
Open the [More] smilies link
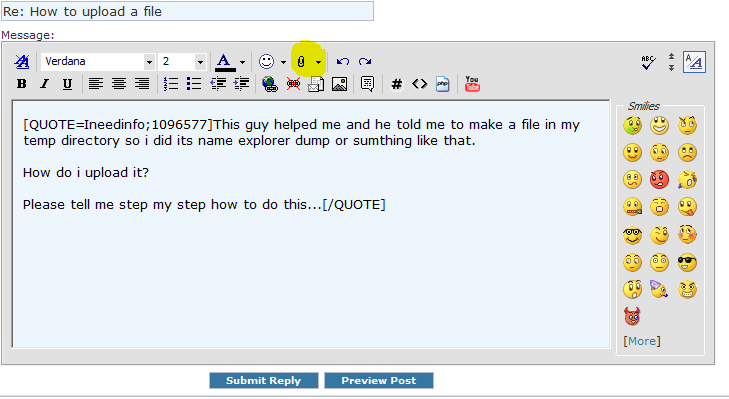click(642, 341)
